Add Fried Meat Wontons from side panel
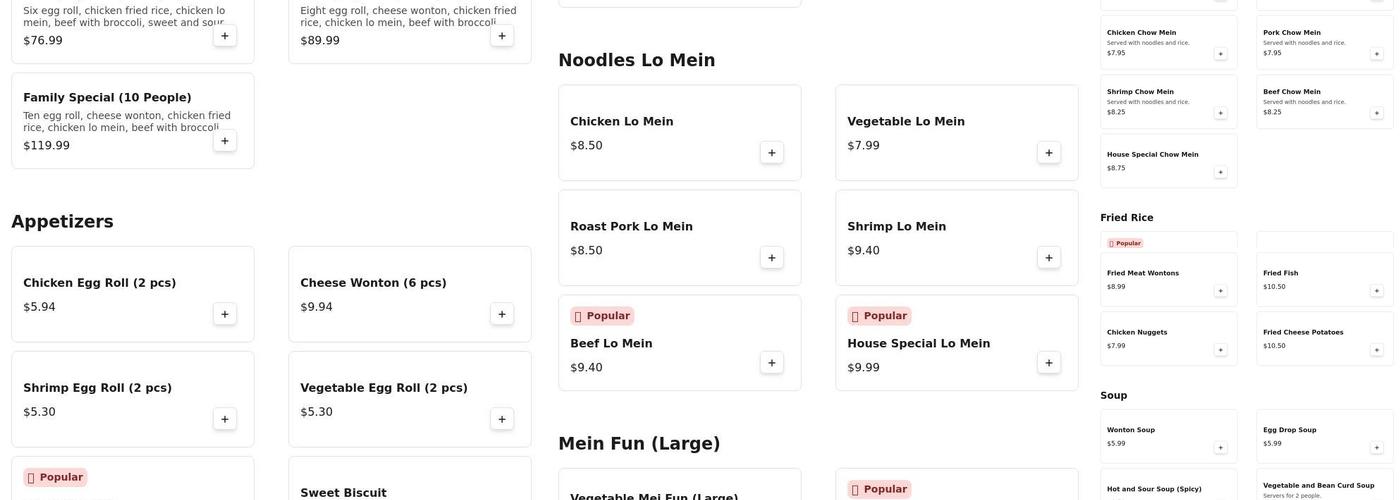 coord(1220,291)
